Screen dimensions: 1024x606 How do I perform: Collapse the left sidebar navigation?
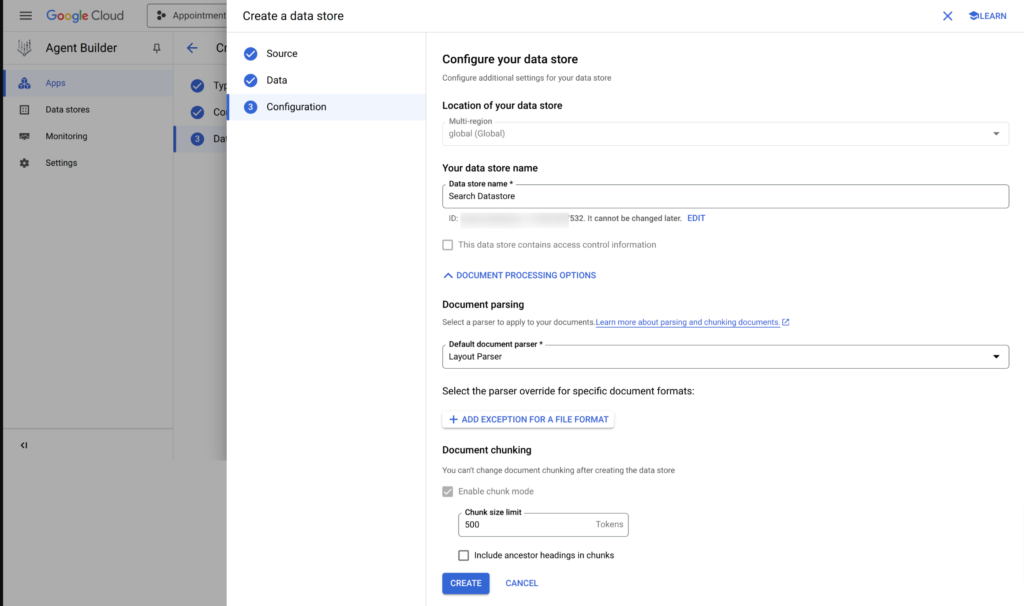tap(24, 445)
